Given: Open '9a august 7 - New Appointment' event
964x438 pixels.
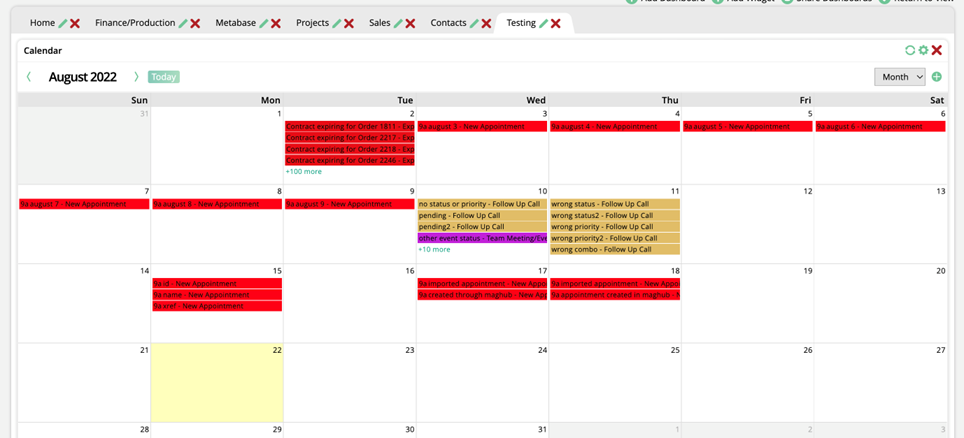Looking at the screenshot, I should [84, 204].
